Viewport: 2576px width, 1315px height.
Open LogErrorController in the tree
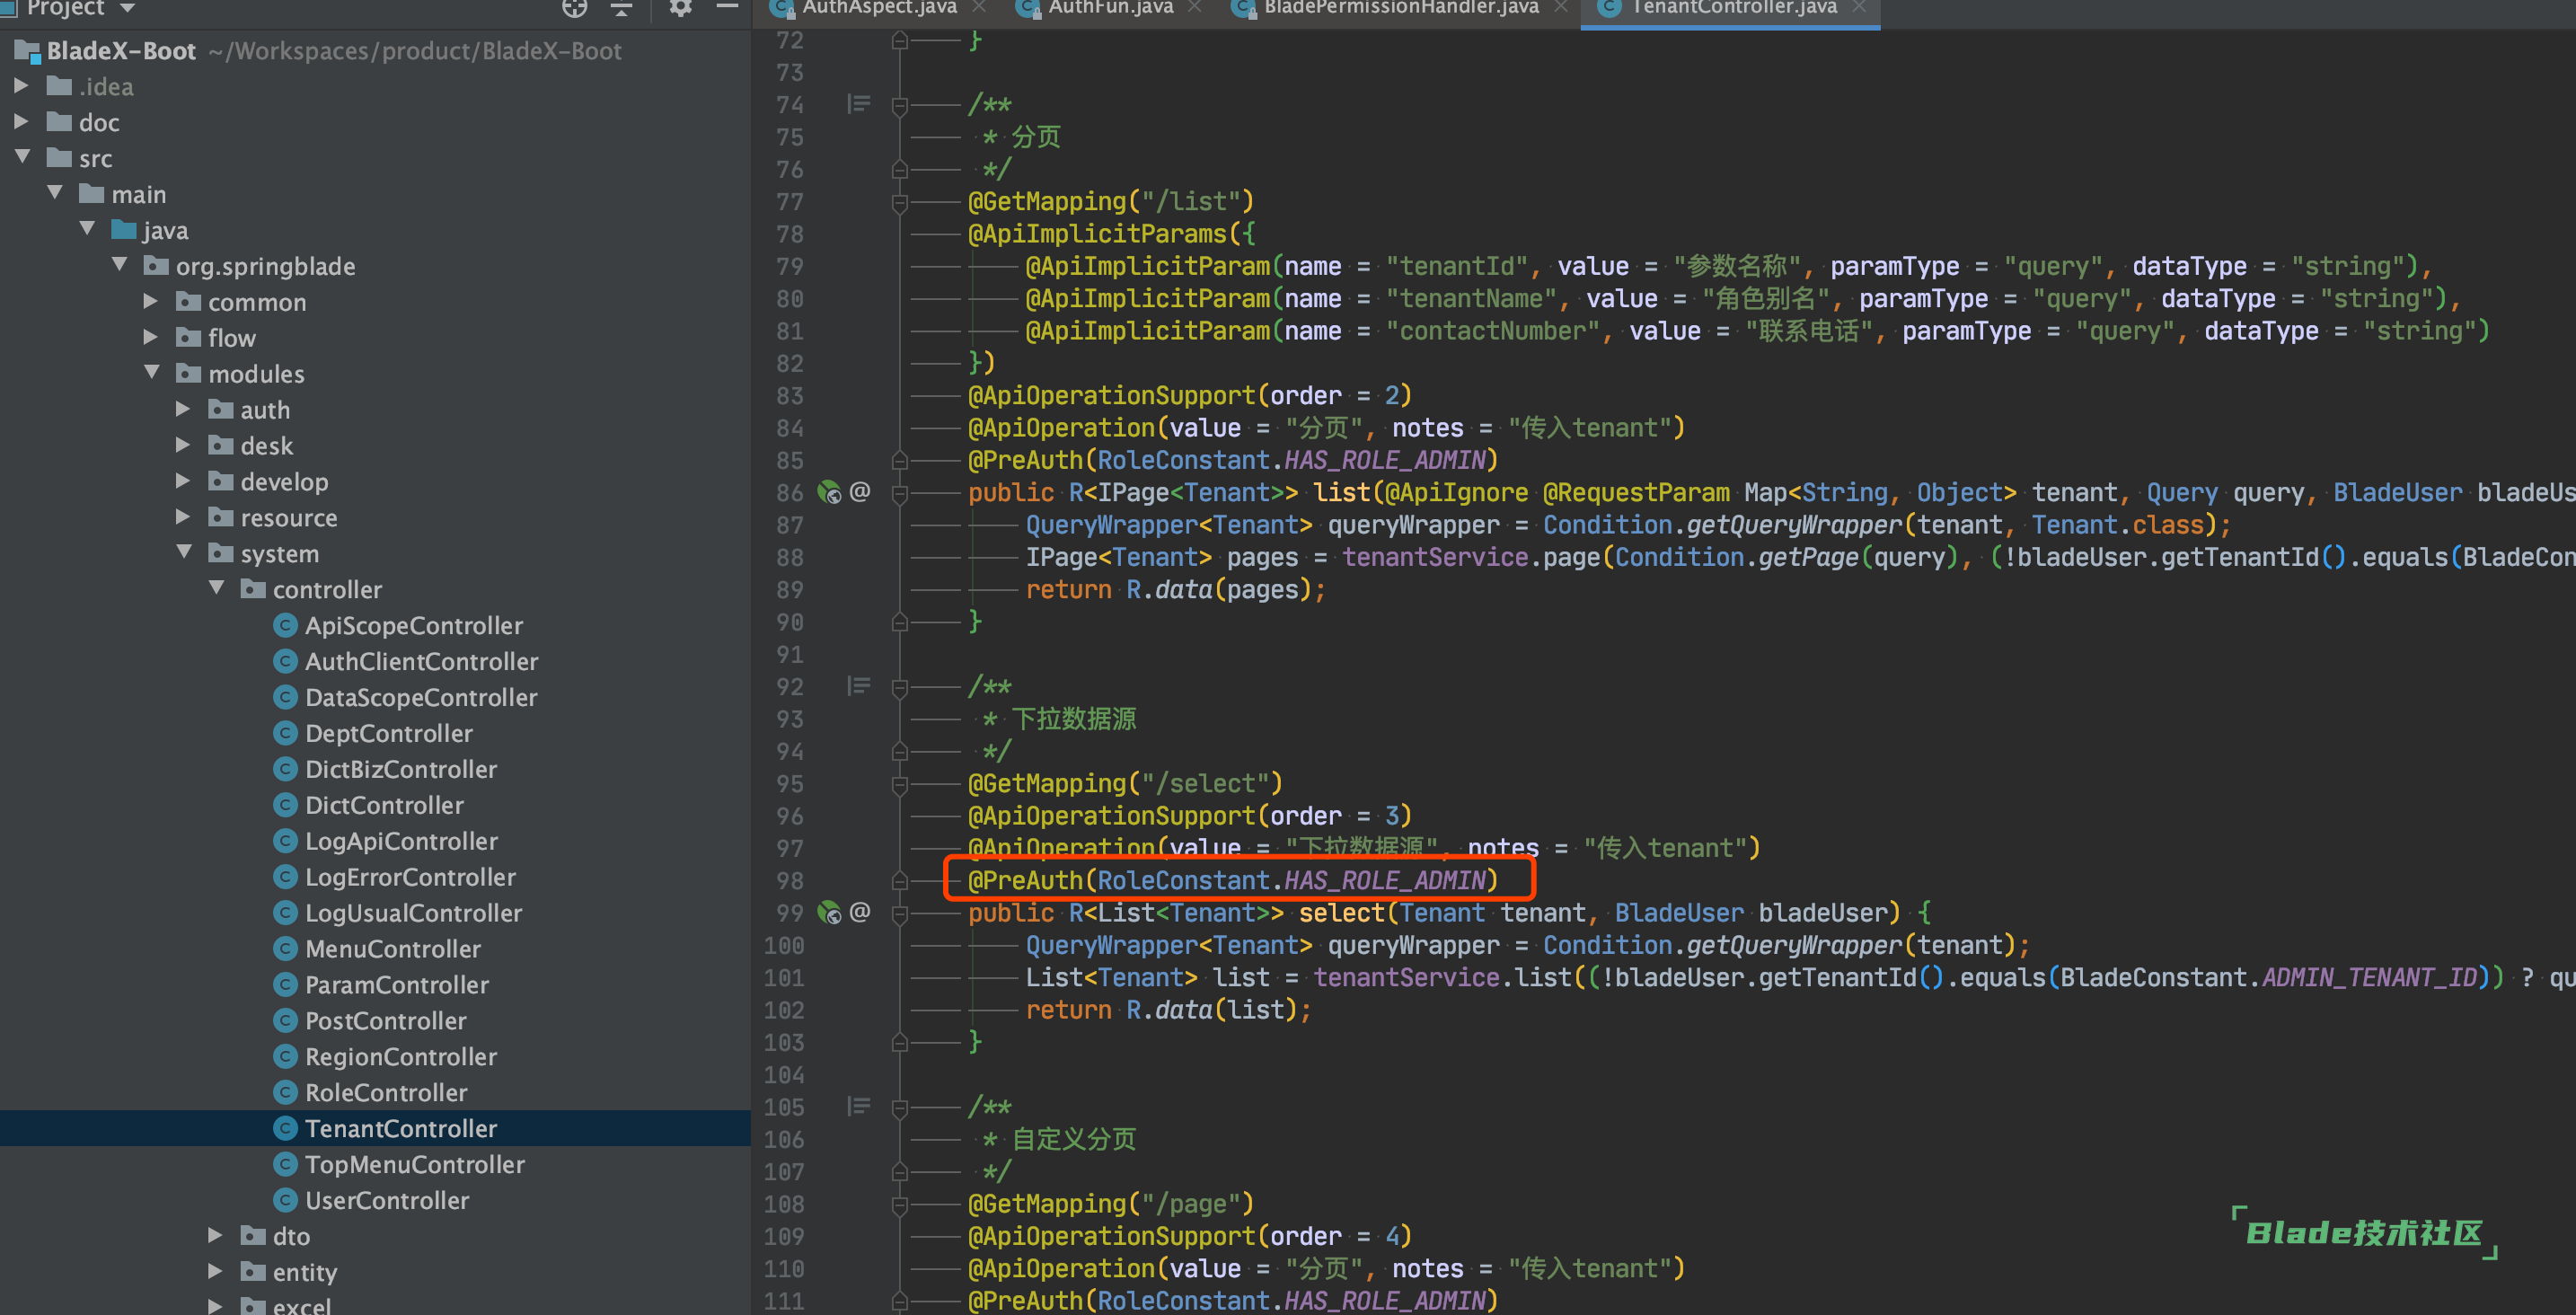410,877
